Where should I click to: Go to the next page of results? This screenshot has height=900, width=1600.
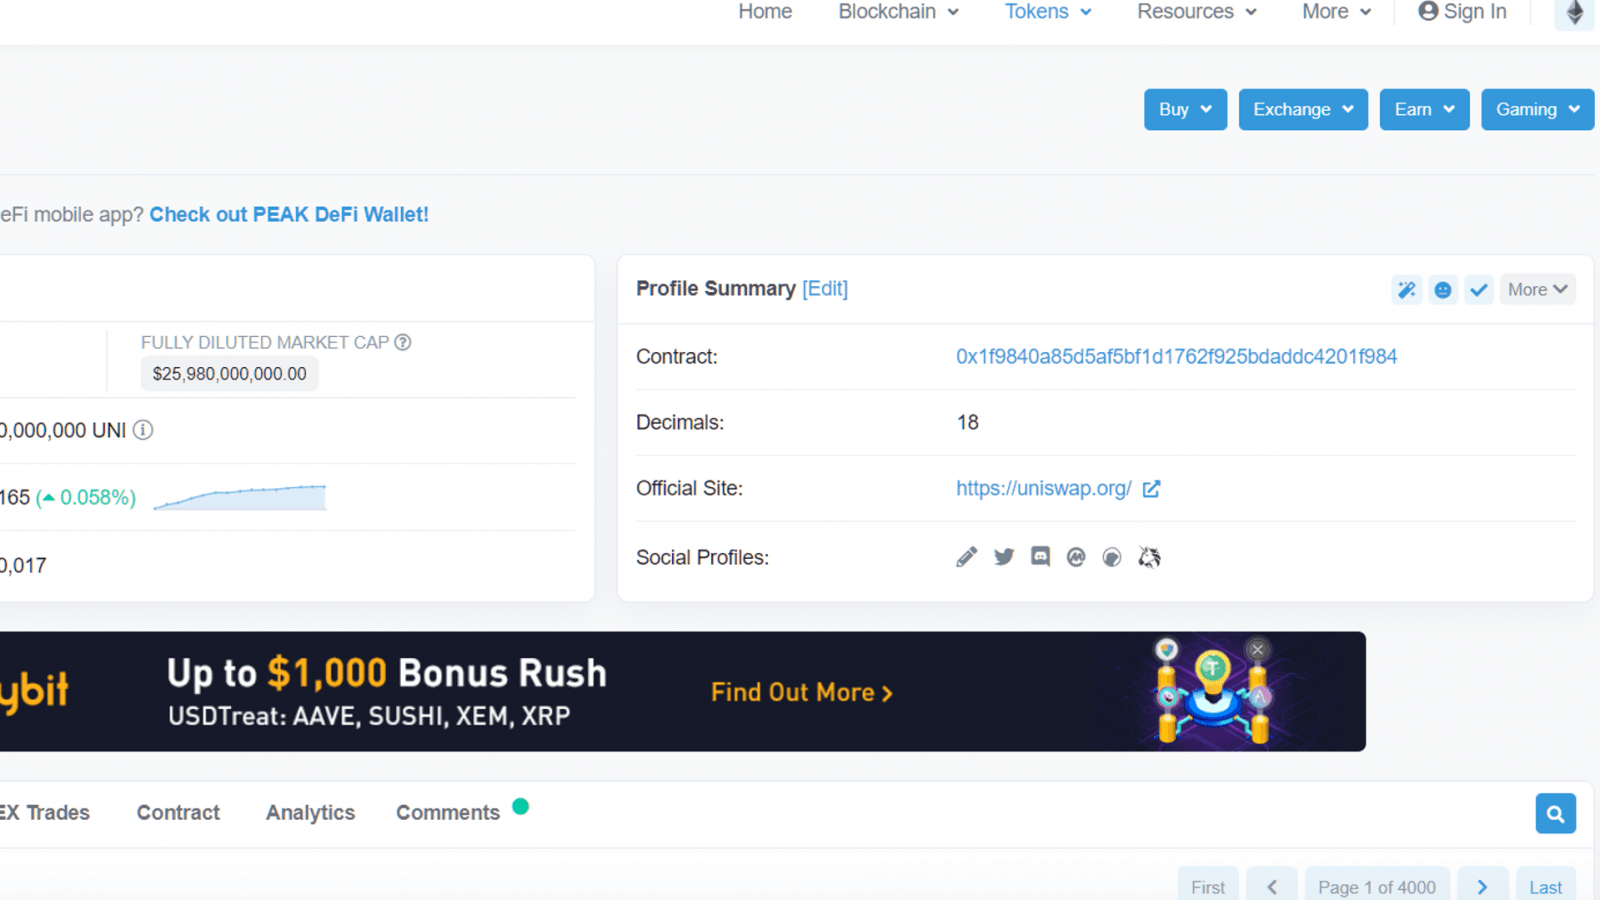[x=1482, y=887]
